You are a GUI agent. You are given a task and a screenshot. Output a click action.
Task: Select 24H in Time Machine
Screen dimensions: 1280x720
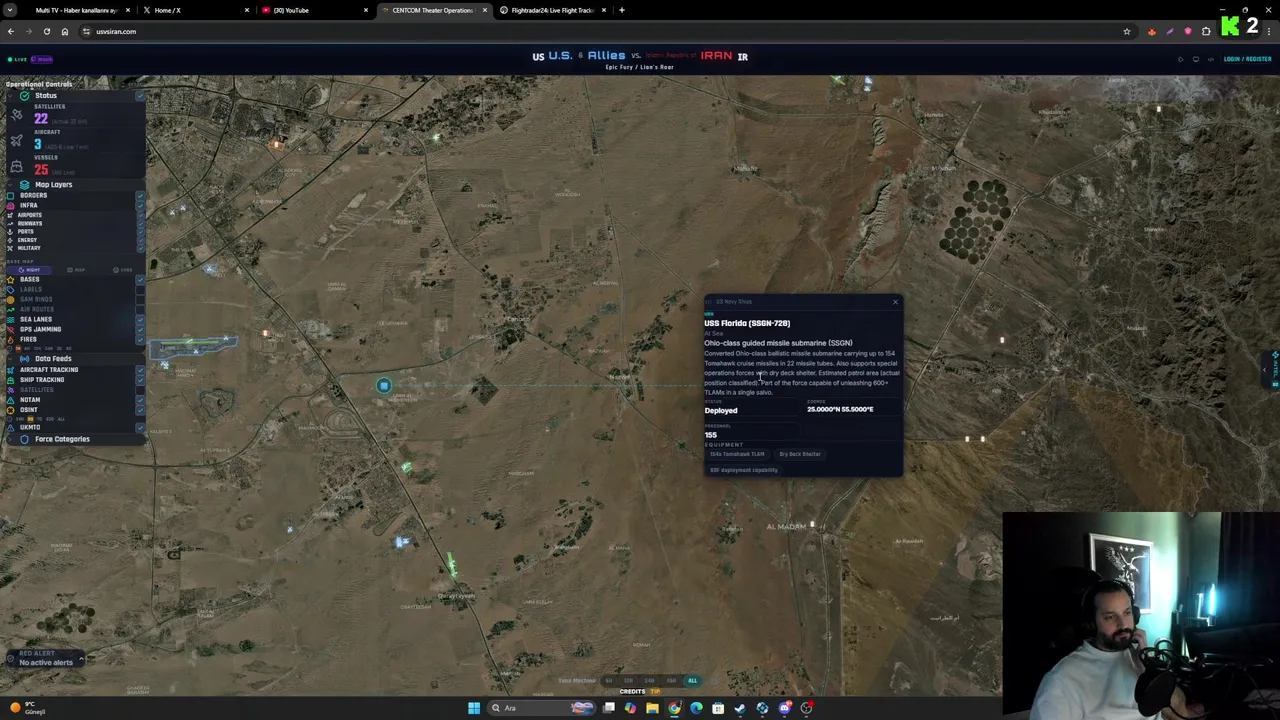(x=649, y=681)
